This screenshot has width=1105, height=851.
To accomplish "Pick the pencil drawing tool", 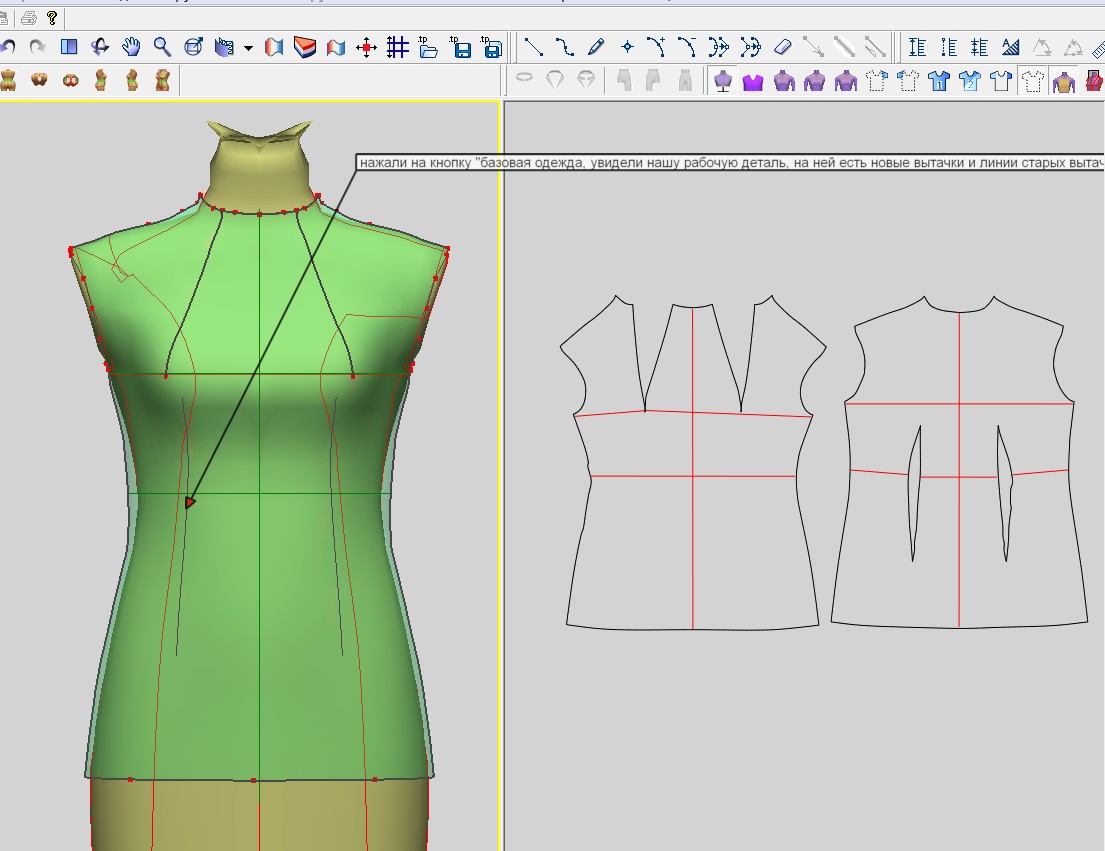I will [x=596, y=47].
